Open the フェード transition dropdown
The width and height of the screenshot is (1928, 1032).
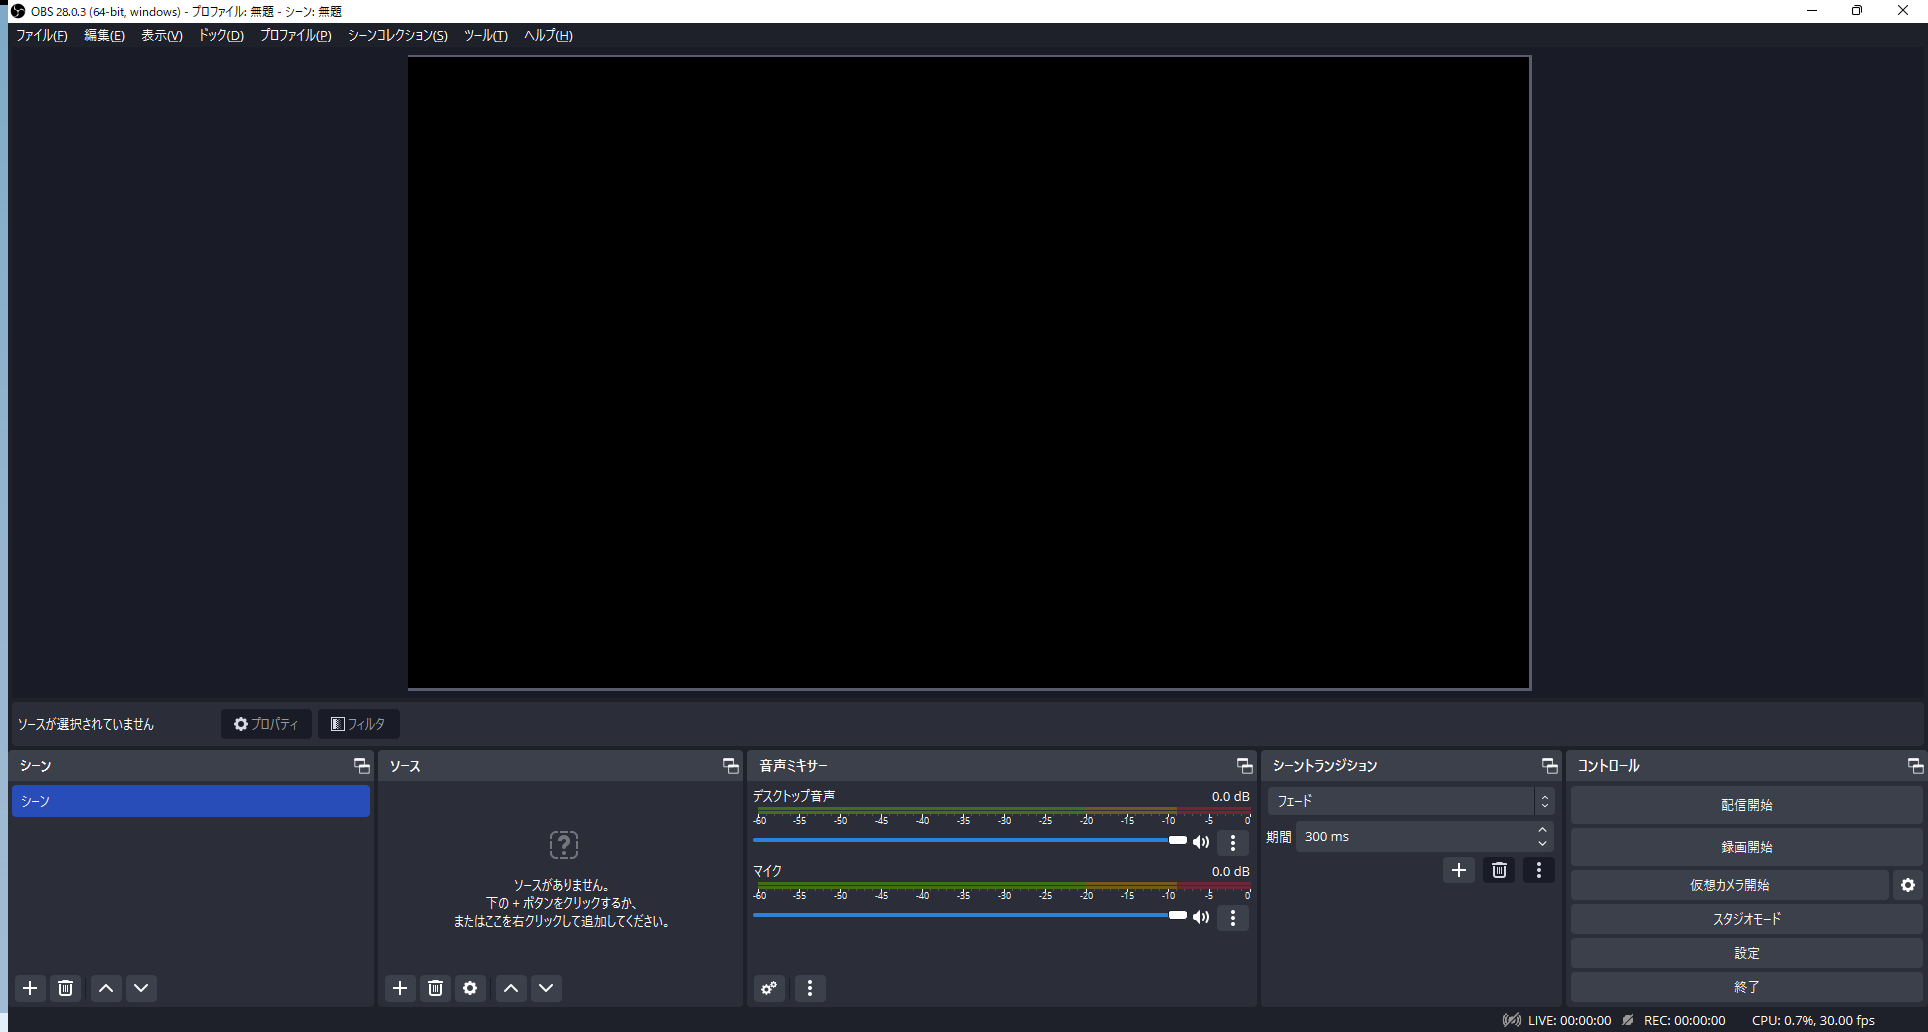[x=1410, y=801]
